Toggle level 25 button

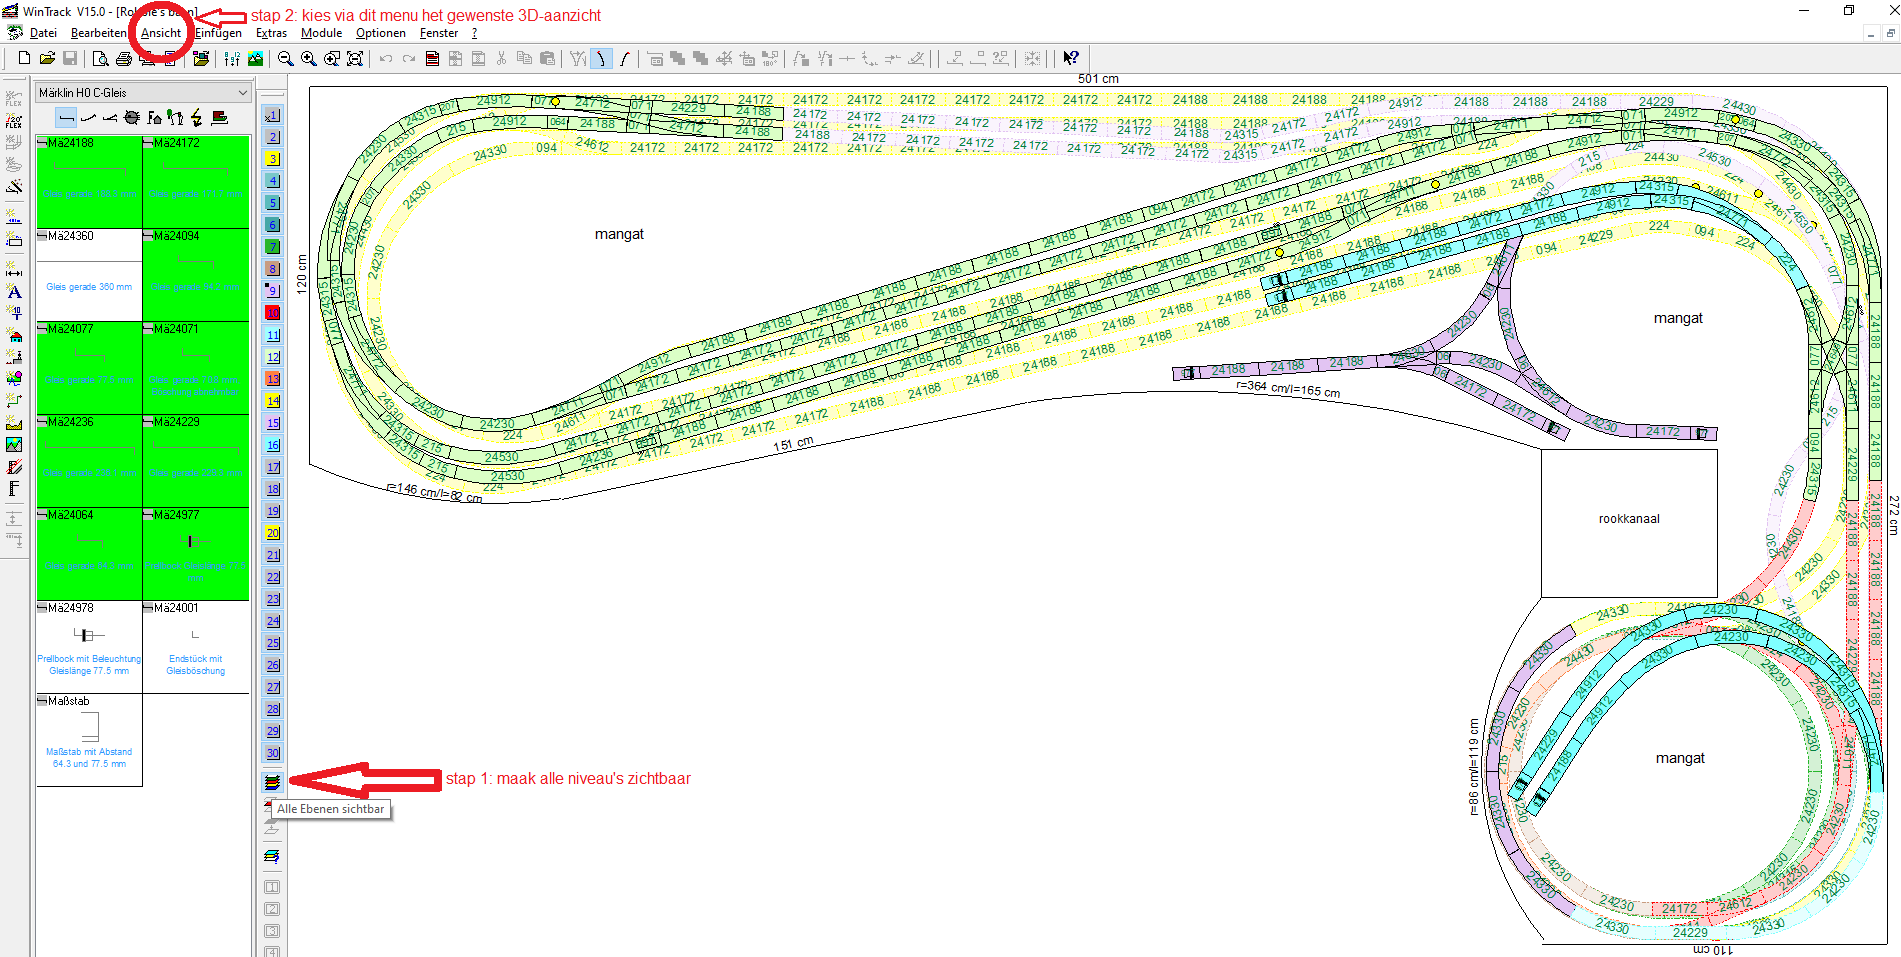(x=272, y=643)
